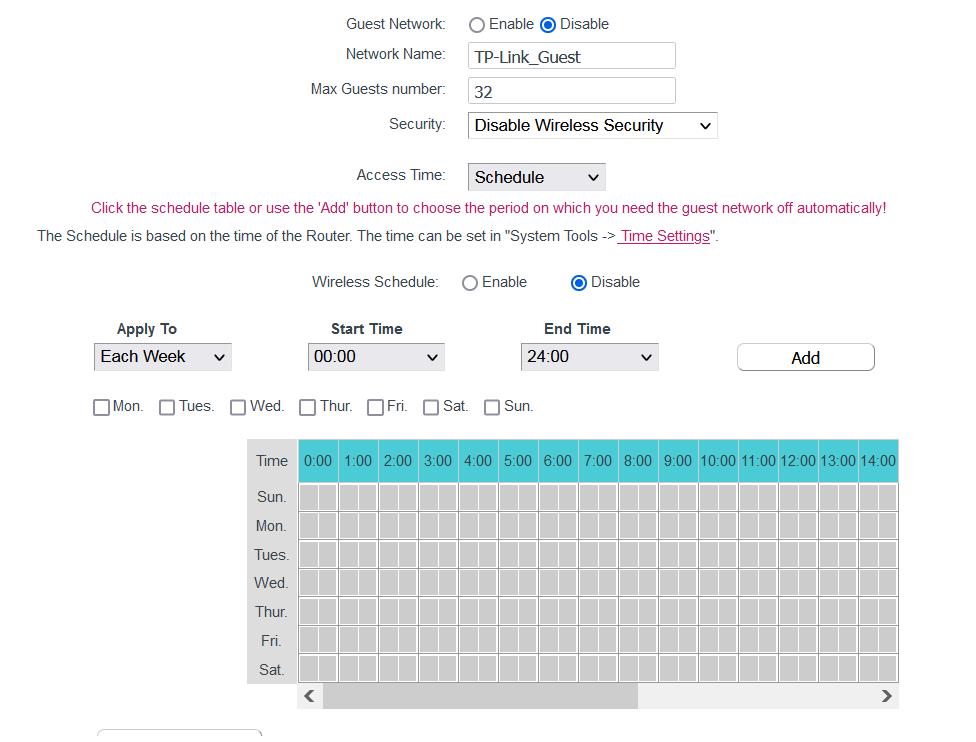
Task: Open the Time Settings link
Action: (x=664, y=237)
